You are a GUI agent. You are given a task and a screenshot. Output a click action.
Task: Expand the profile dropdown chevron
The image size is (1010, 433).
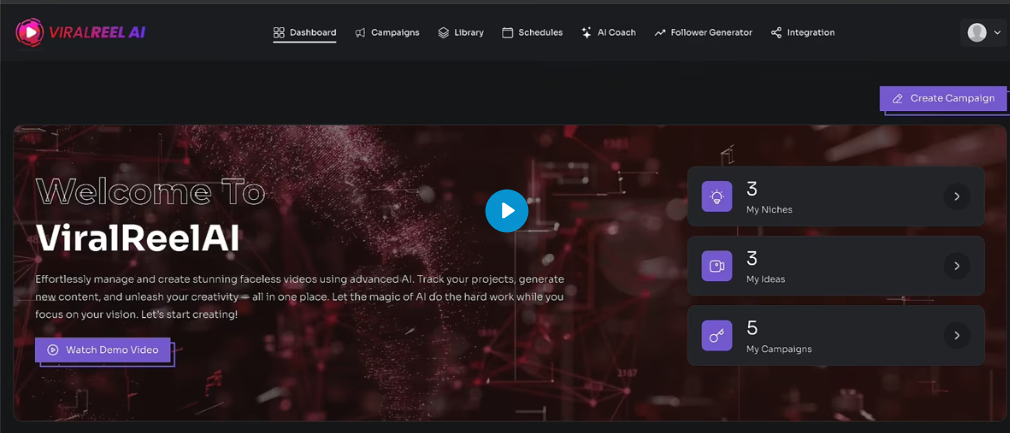[998, 33]
